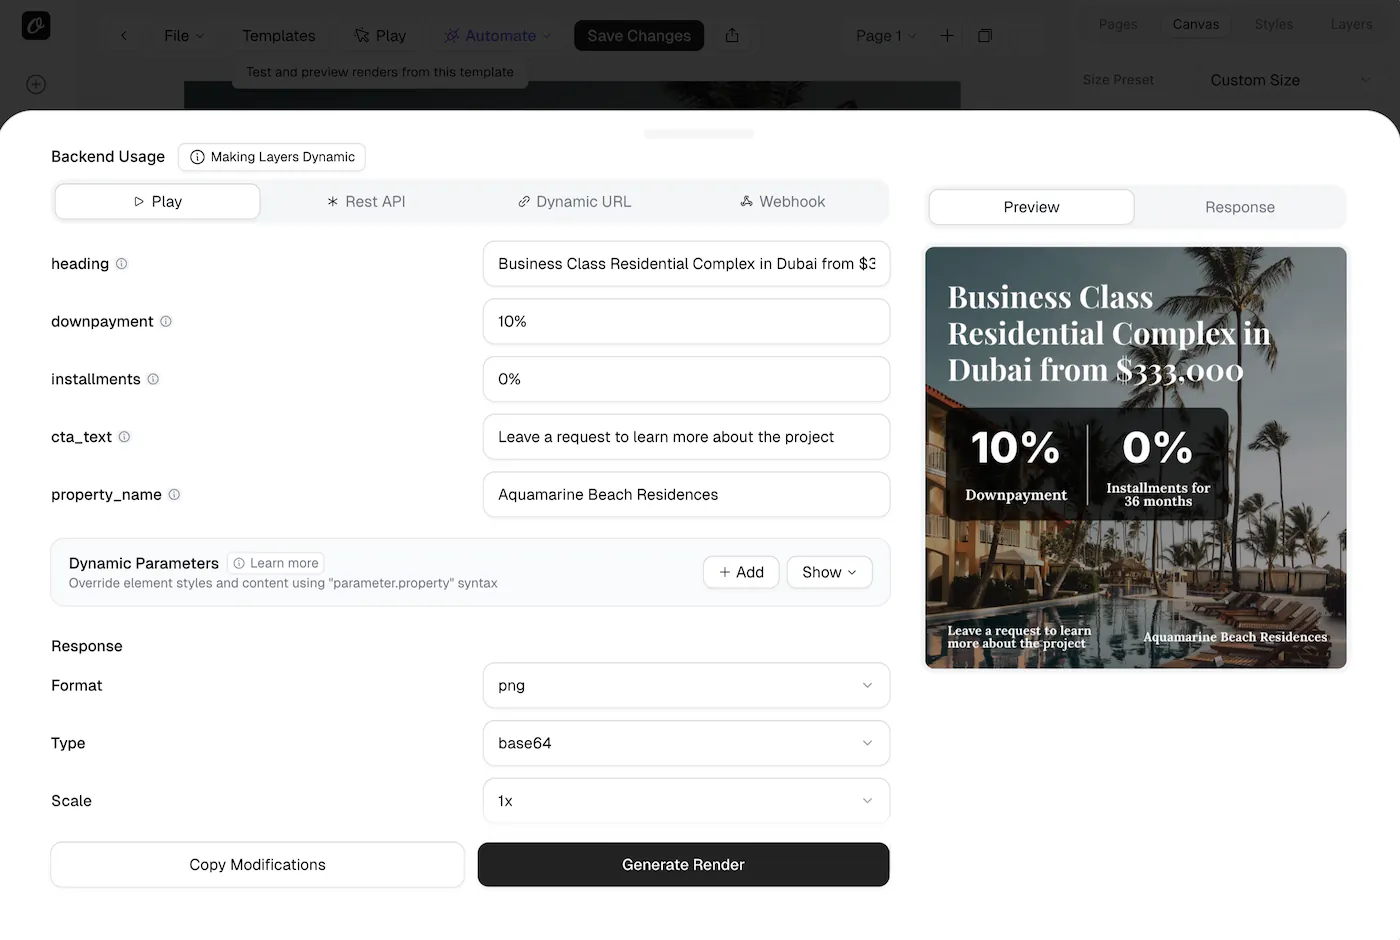Open the Custom Size preset dropdown

[1290, 80]
